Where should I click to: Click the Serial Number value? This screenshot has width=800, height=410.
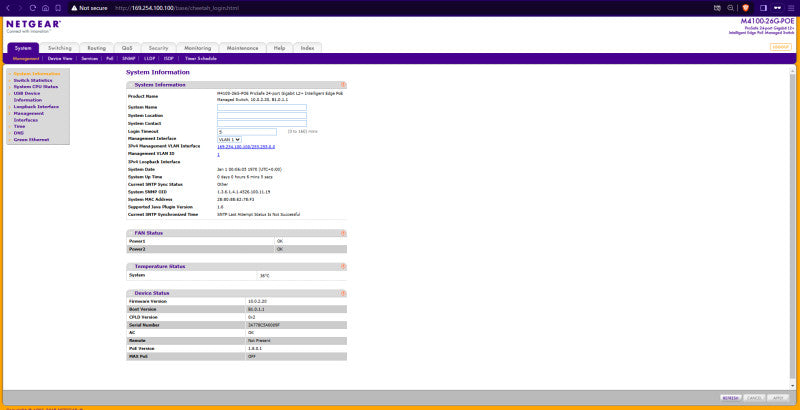264,325
